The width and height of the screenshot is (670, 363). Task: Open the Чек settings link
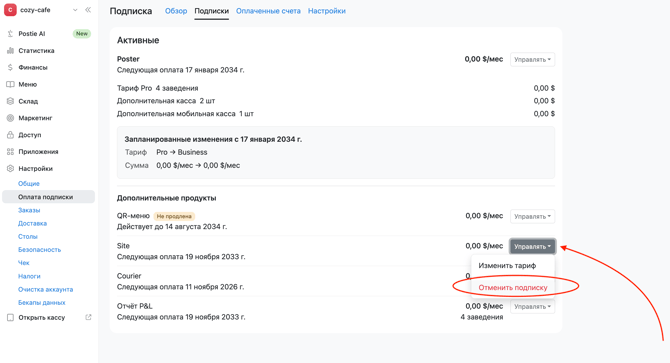(24, 263)
